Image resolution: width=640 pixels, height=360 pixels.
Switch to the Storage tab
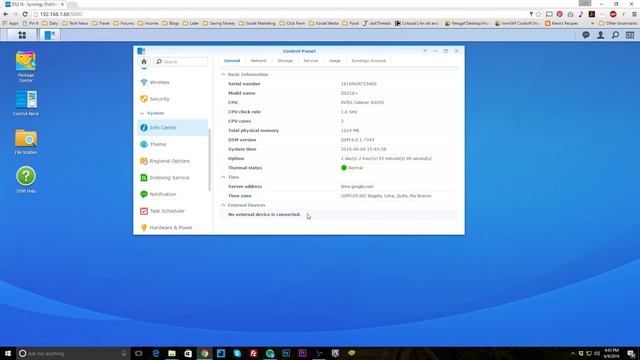click(285, 60)
